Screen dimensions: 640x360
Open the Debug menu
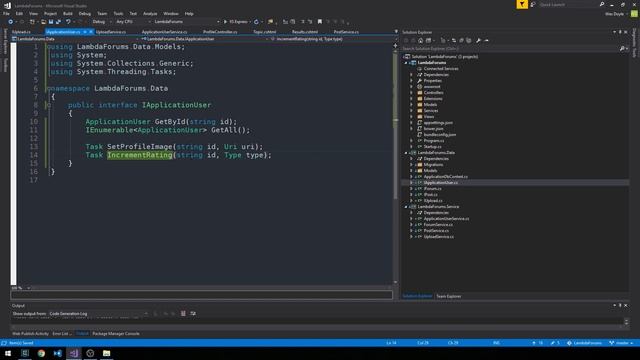(x=85, y=13)
